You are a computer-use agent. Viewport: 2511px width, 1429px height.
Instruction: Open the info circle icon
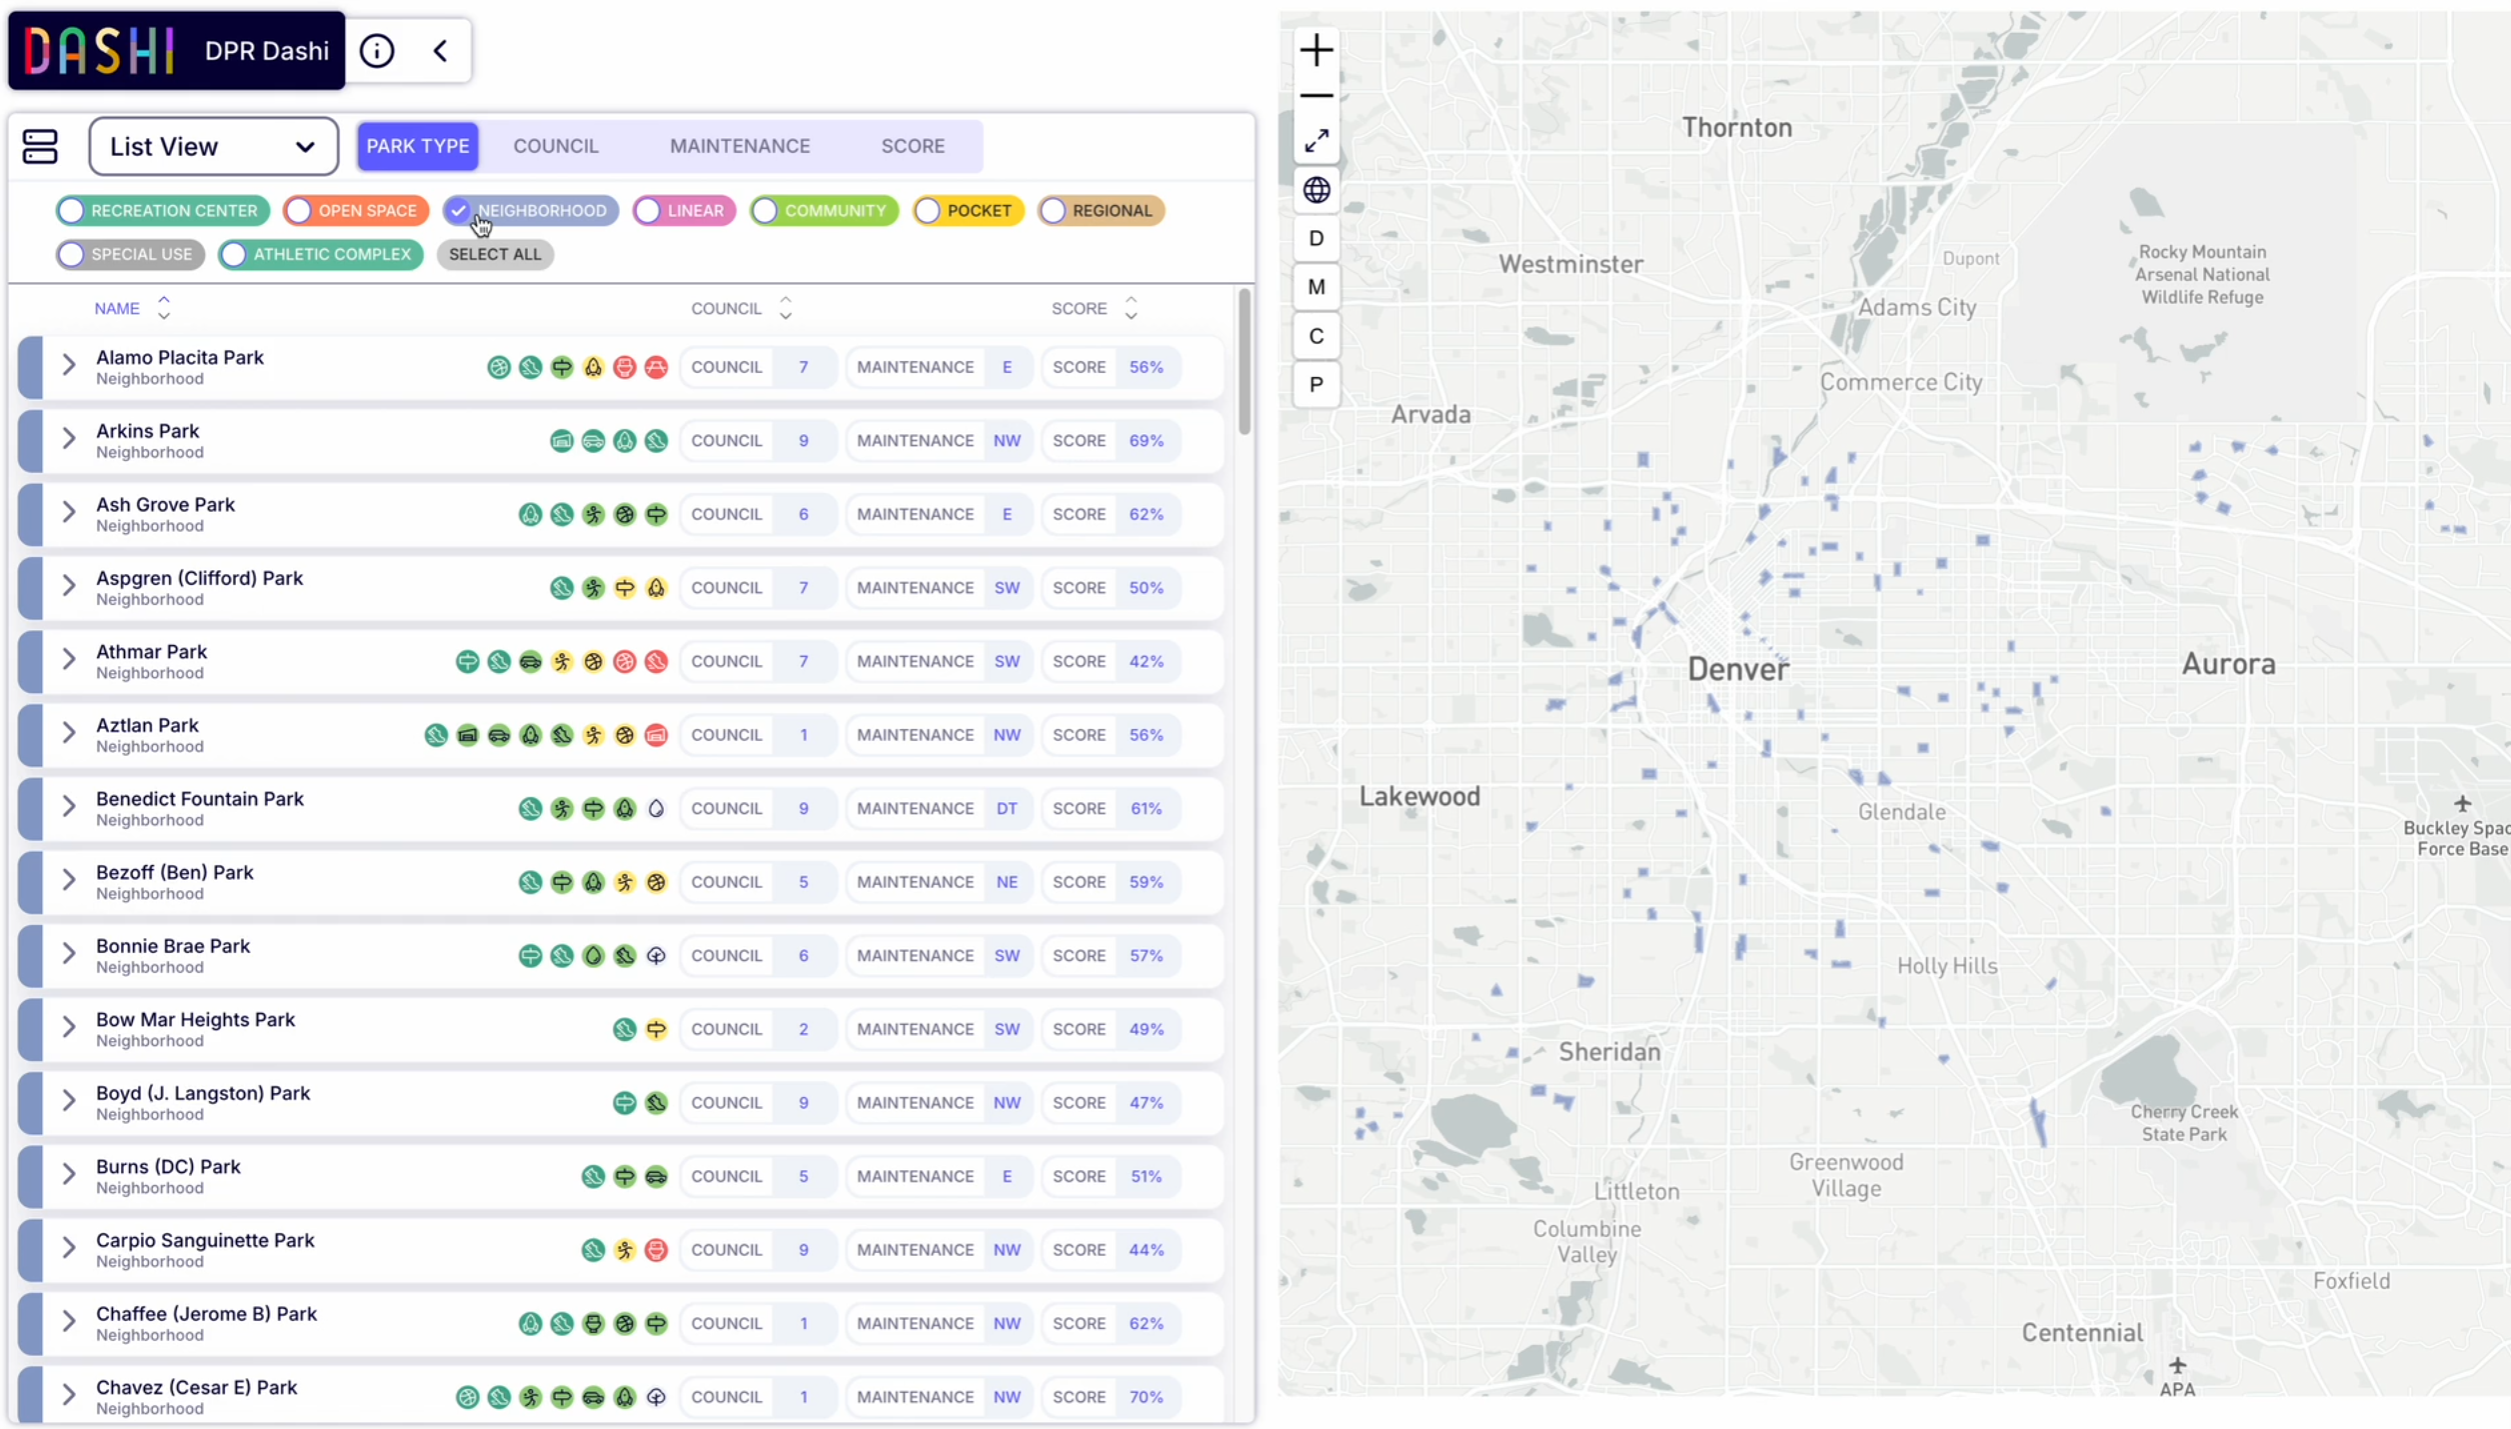(377, 51)
